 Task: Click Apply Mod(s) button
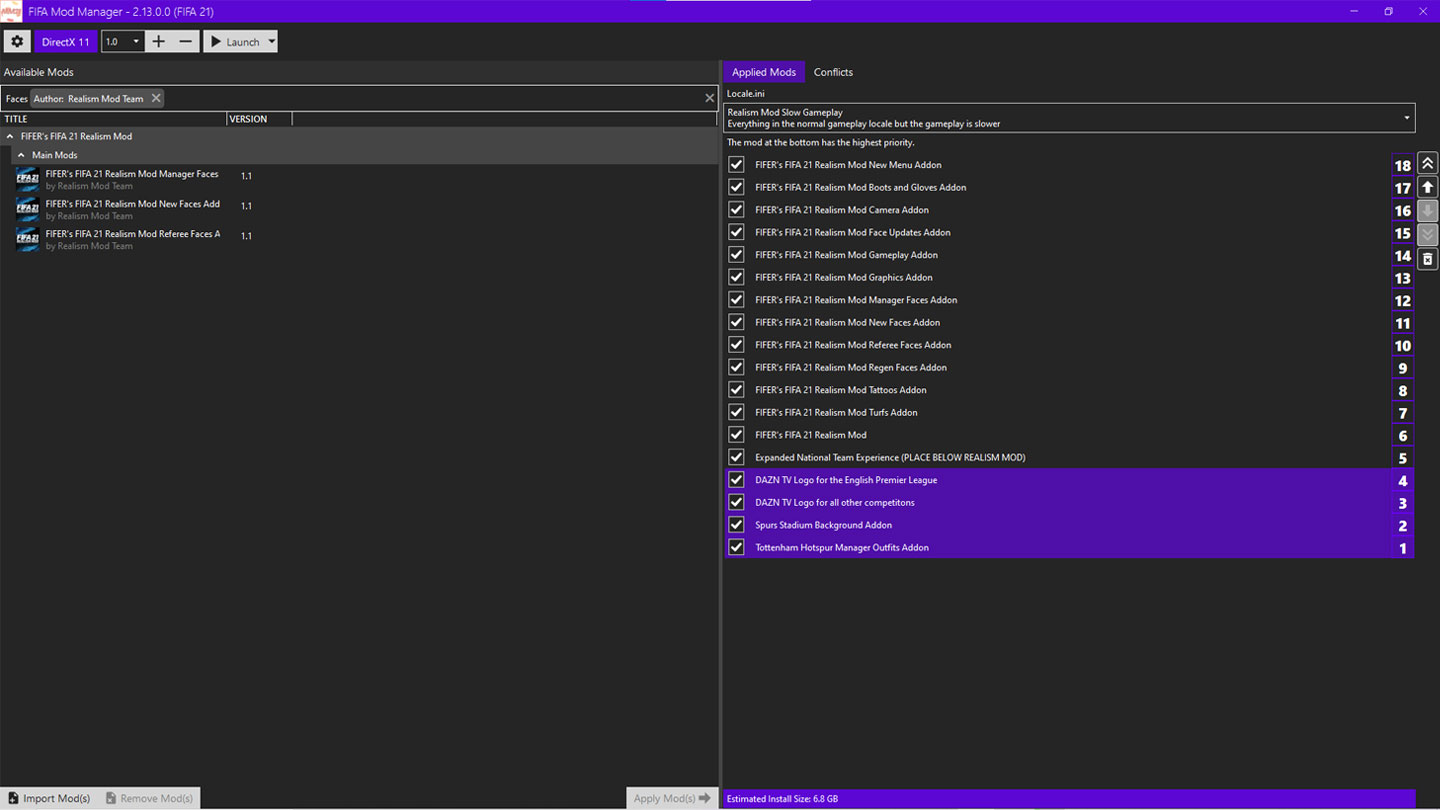pyautogui.click(x=672, y=798)
